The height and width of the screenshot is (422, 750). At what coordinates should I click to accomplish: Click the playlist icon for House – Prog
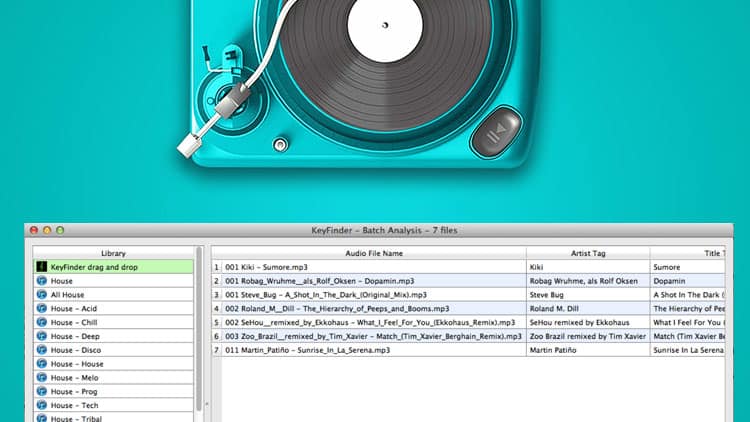[42, 391]
